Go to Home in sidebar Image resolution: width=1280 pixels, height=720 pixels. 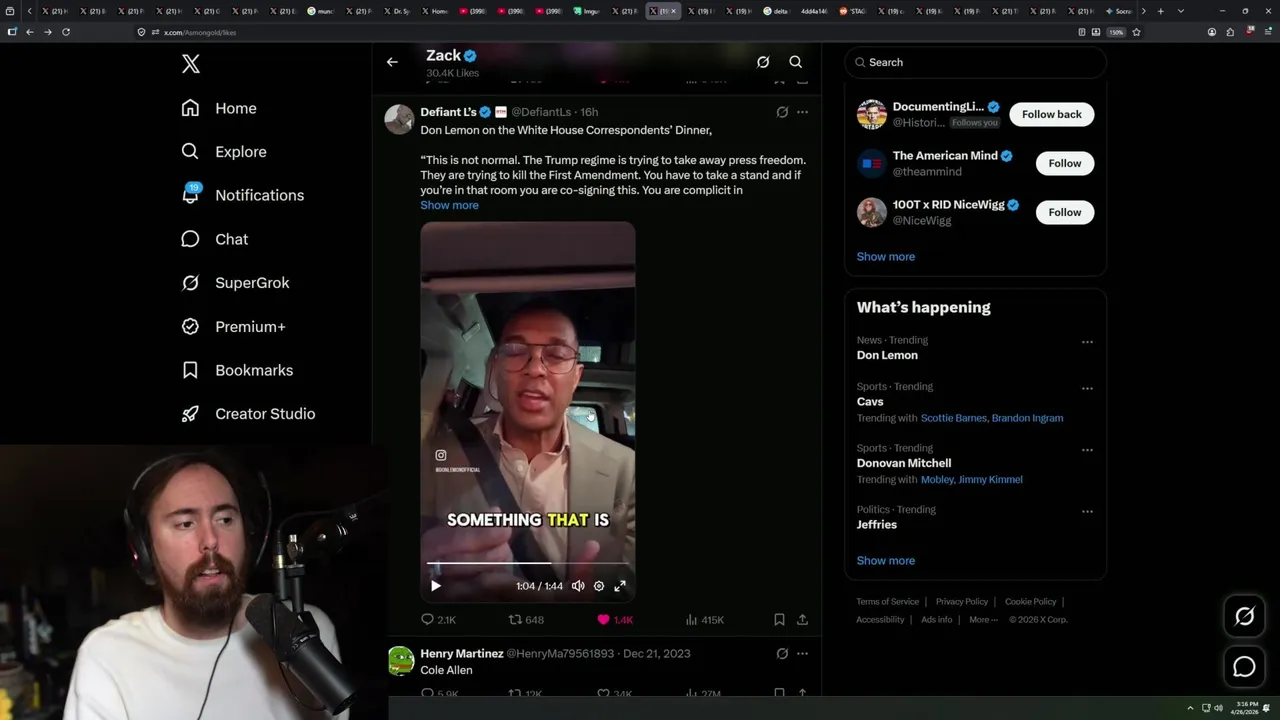(219, 108)
